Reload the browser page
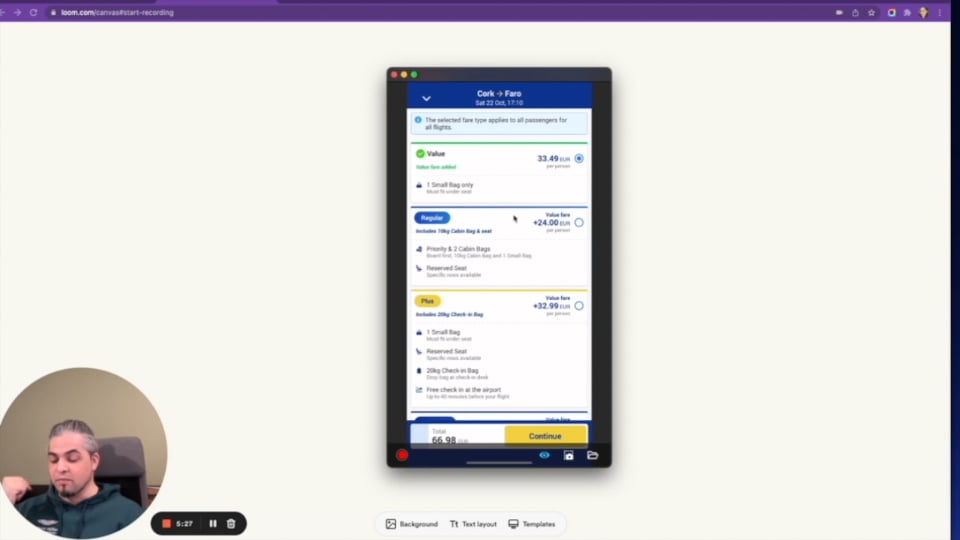The image size is (960, 540). (34, 12)
